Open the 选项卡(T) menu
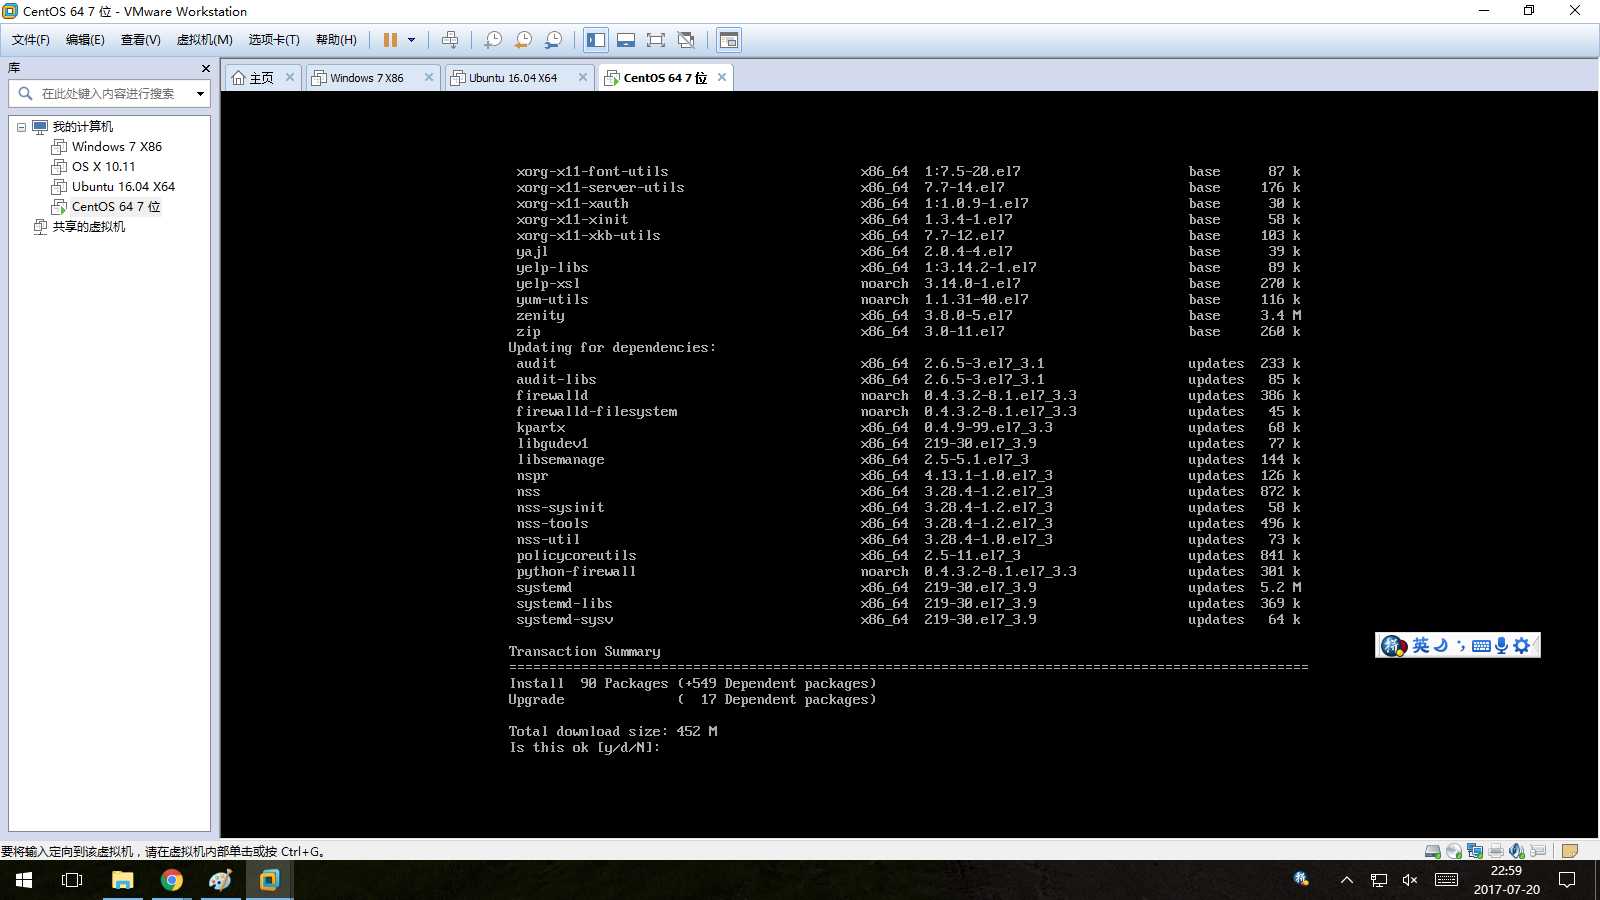This screenshot has height=900, width=1600. pyautogui.click(x=274, y=40)
